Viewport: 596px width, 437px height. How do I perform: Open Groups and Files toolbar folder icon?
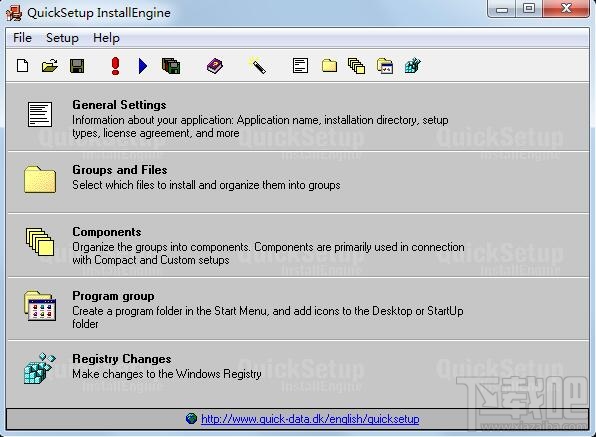[x=329, y=66]
